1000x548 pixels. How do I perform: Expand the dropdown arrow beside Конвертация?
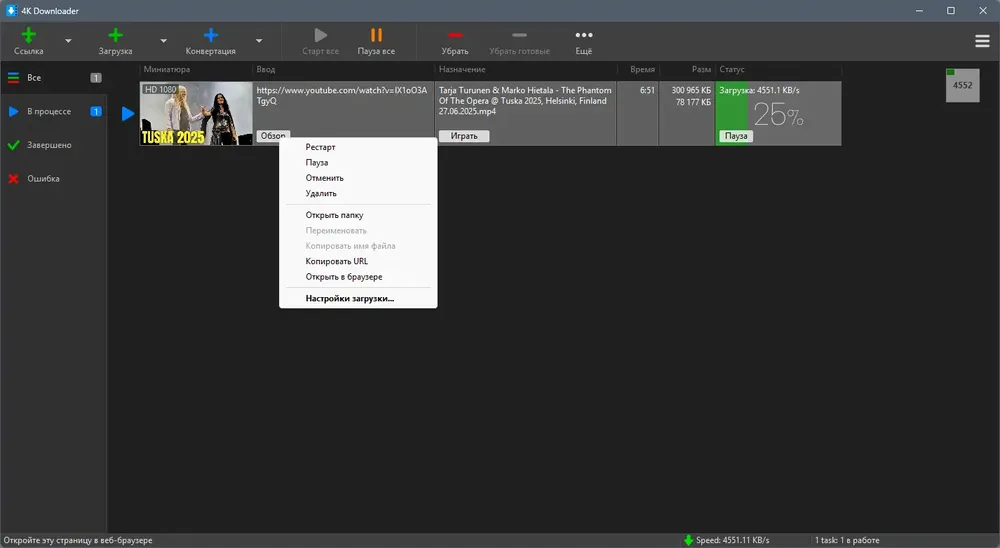tap(259, 41)
